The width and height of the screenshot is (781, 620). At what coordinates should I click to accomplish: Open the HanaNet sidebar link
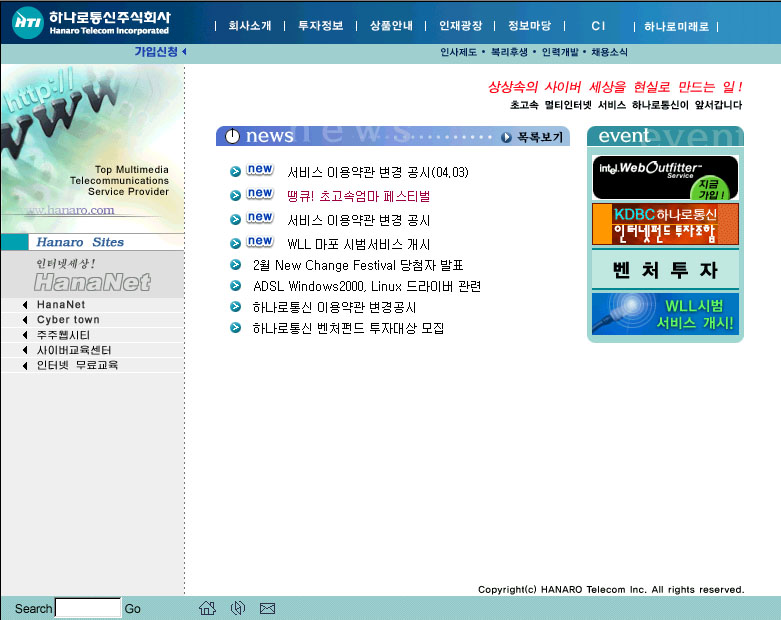pyautogui.click(x=61, y=305)
